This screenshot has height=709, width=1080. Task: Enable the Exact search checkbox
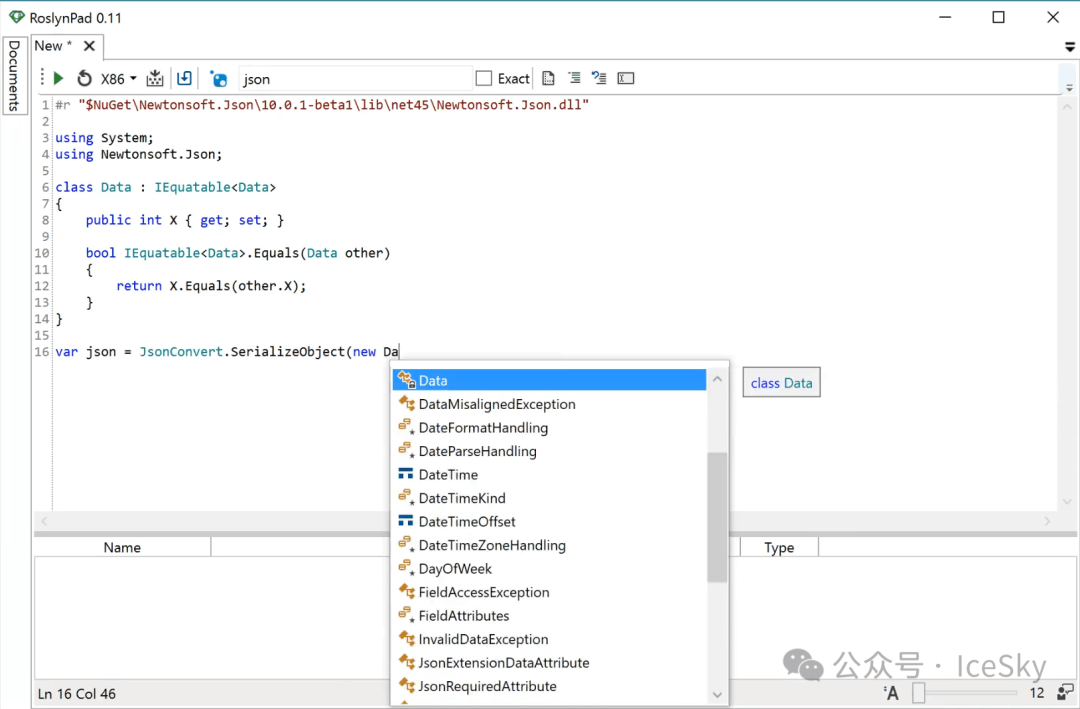484,79
